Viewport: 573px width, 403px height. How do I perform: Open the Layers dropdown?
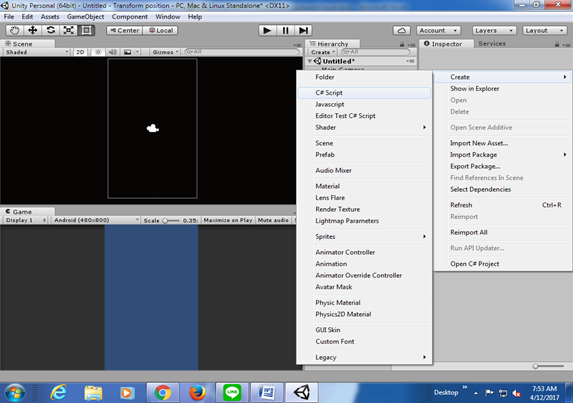pyautogui.click(x=494, y=30)
